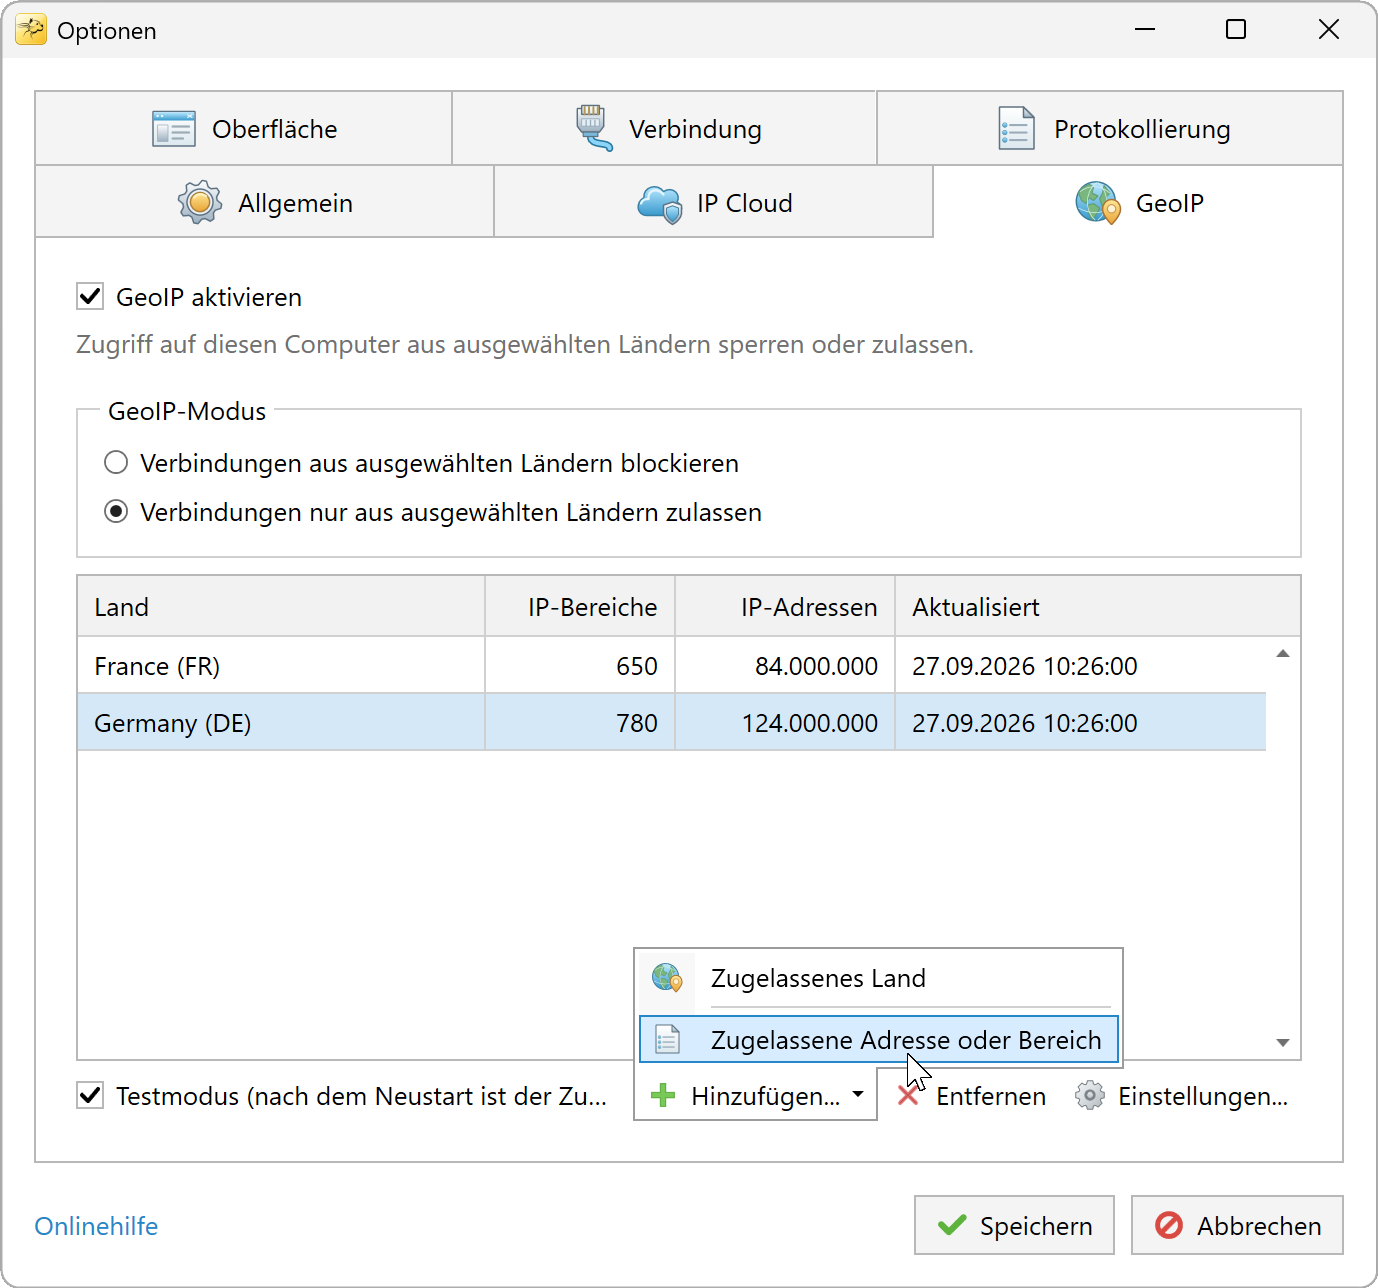The width and height of the screenshot is (1378, 1288).
Task: Click the list scrollbar down arrow
Action: coord(1283,1043)
